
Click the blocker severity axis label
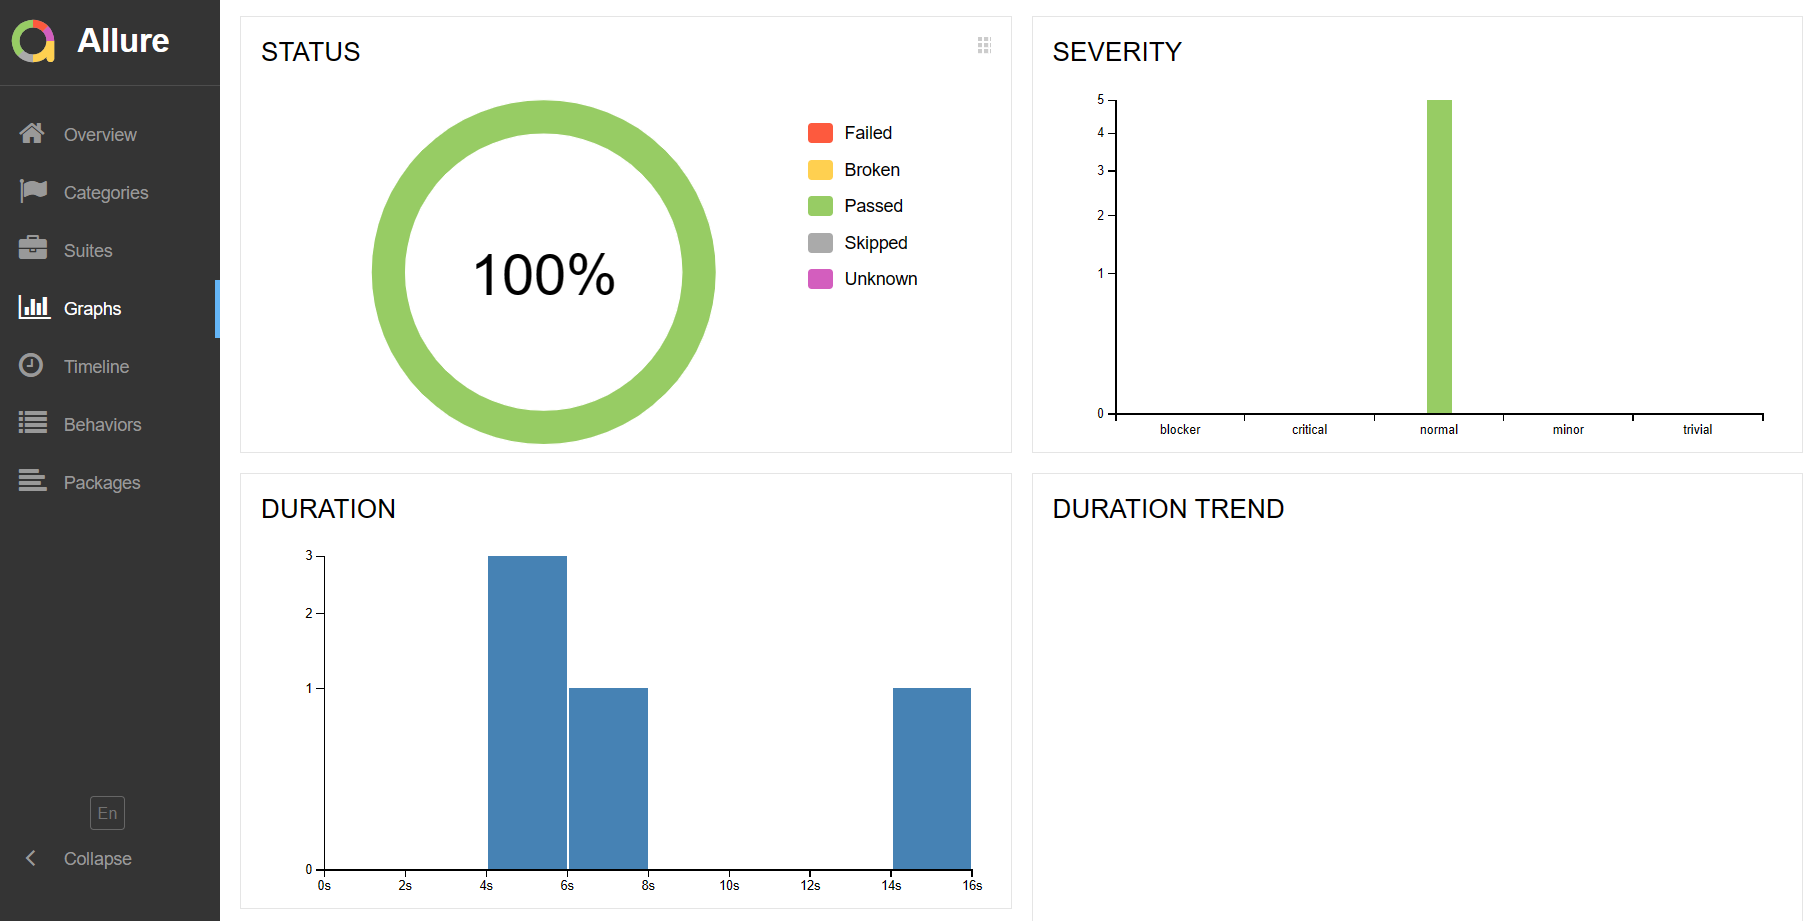pyautogui.click(x=1180, y=430)
